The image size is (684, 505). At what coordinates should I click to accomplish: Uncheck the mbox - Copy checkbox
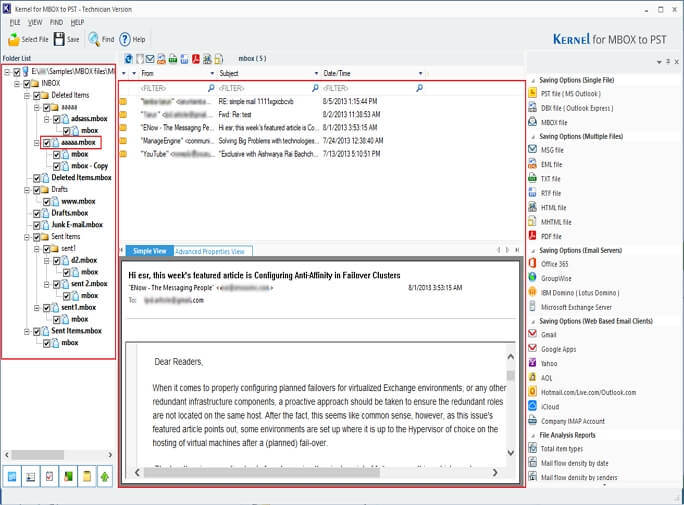pyautogui.click(x=57, y=166)
